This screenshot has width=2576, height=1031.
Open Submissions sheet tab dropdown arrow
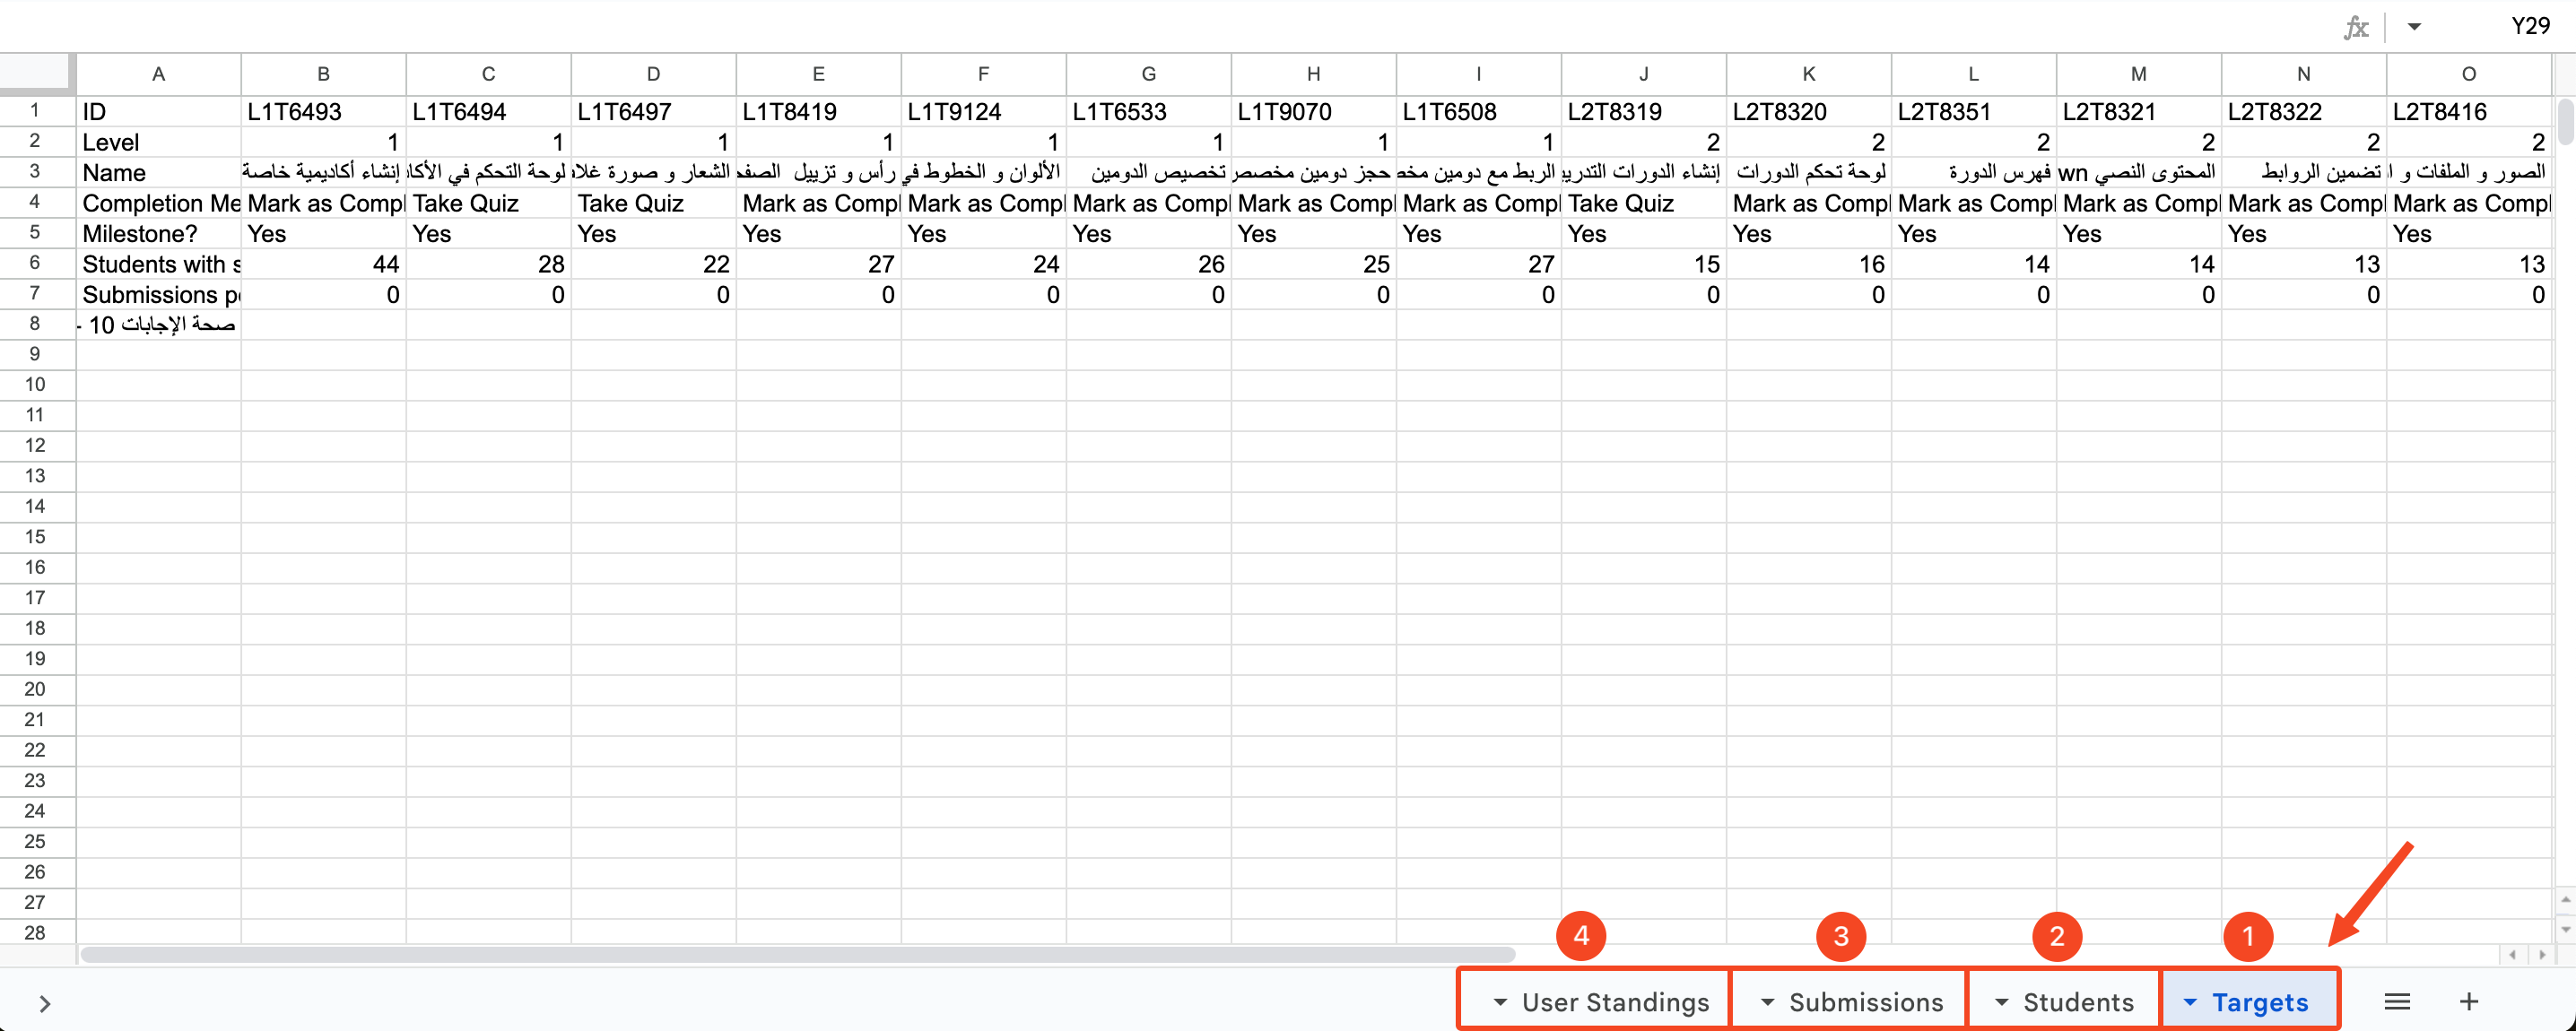[x=1767, y=1002]
